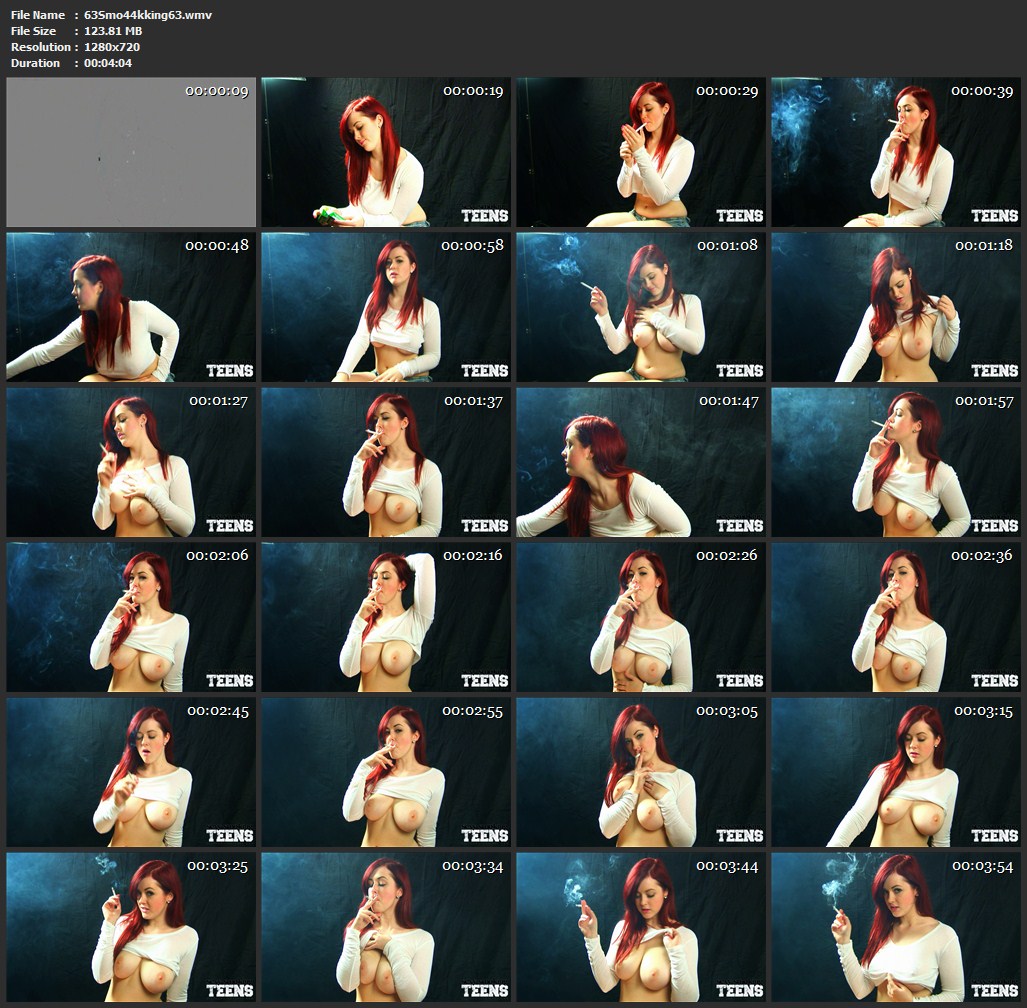Screen dimensions: 1027x1008
Task: Click the frame stamped 00:01:57
Action: [x=895, y=462]
